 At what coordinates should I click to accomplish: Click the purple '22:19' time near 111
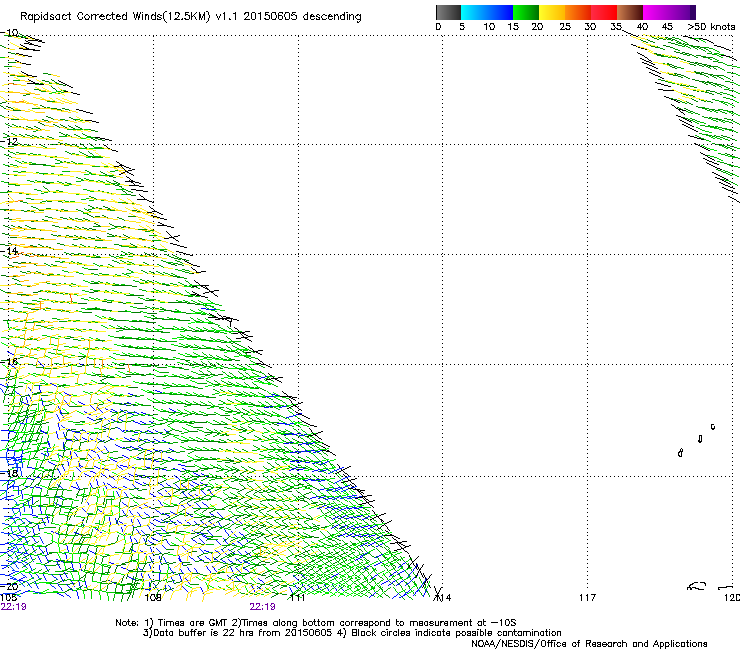[262, 607]
